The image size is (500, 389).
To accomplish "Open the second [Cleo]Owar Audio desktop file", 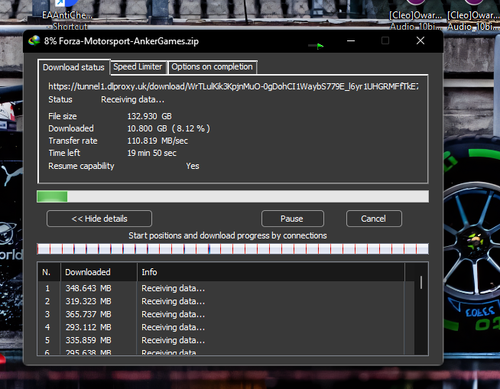I will coord(473,15).
